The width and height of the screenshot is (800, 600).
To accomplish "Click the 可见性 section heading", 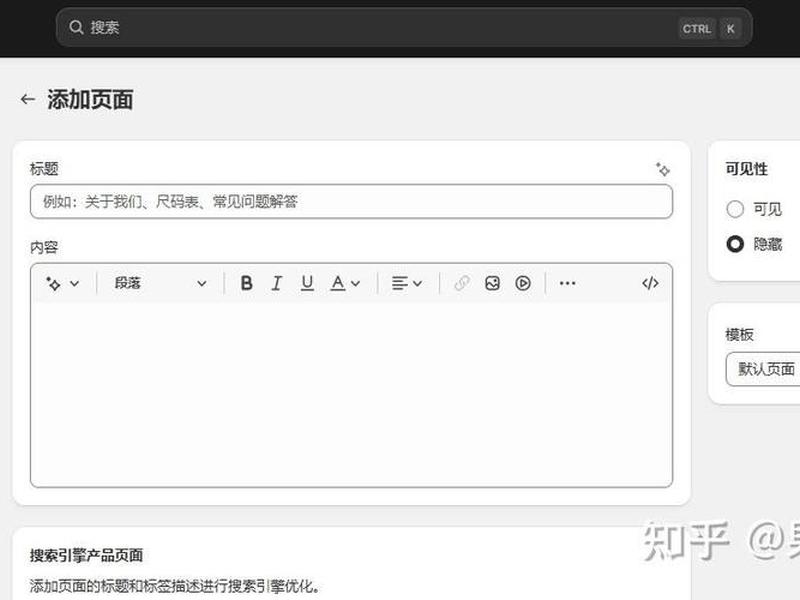I will [x=746, y=169].
